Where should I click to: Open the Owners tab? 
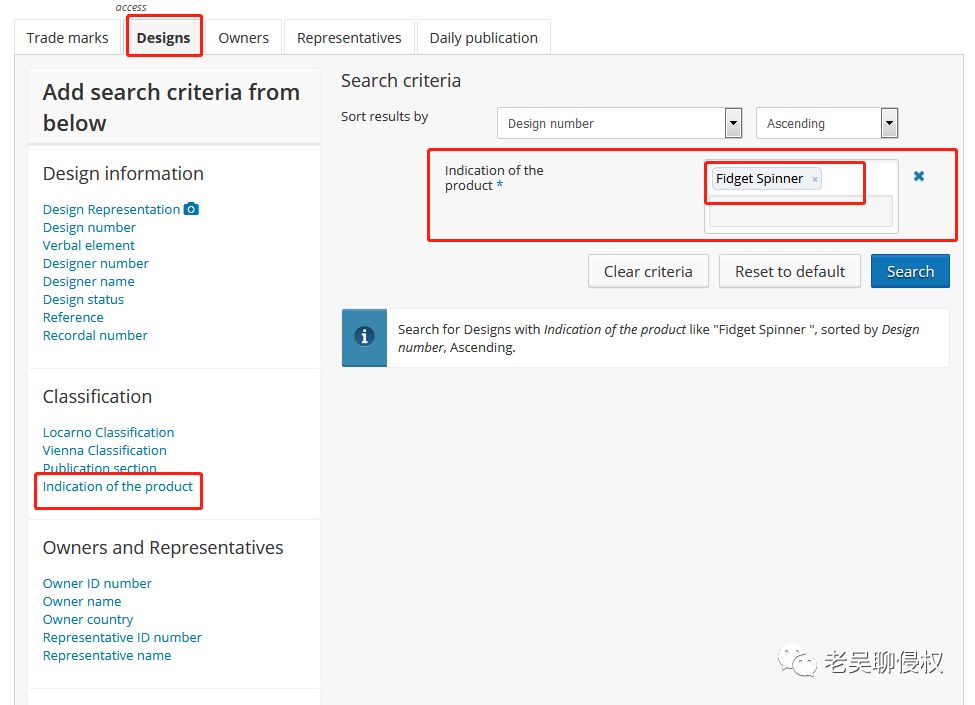pos(244,38)
